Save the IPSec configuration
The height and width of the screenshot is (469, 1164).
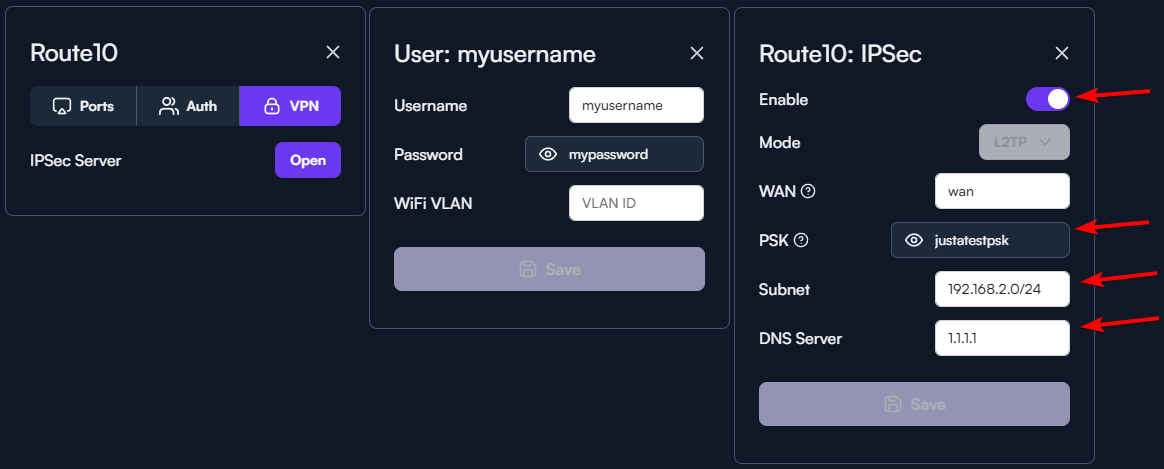click(914, 404)
